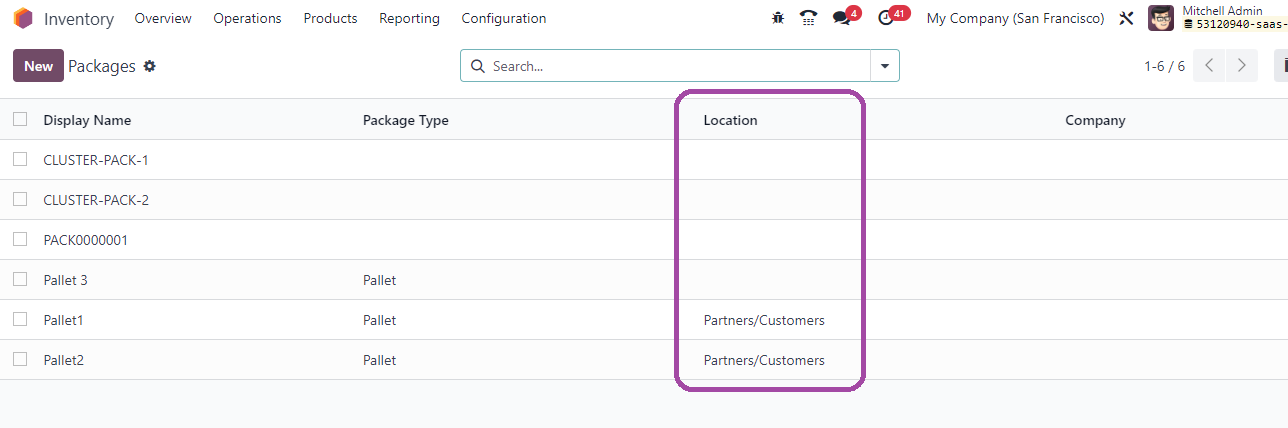Image resolution: width=1288 pixels, height=428 pixels.
Task: Open the Packages gear actions menu
Action: (x=150, y=66)
